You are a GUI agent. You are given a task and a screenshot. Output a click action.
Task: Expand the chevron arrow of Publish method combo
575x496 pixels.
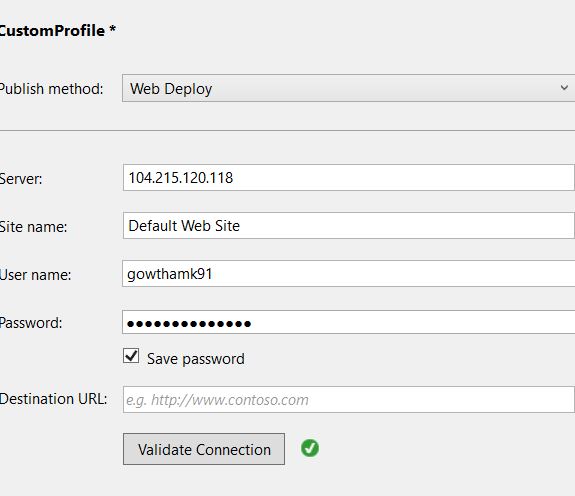(x=564, y=88)
